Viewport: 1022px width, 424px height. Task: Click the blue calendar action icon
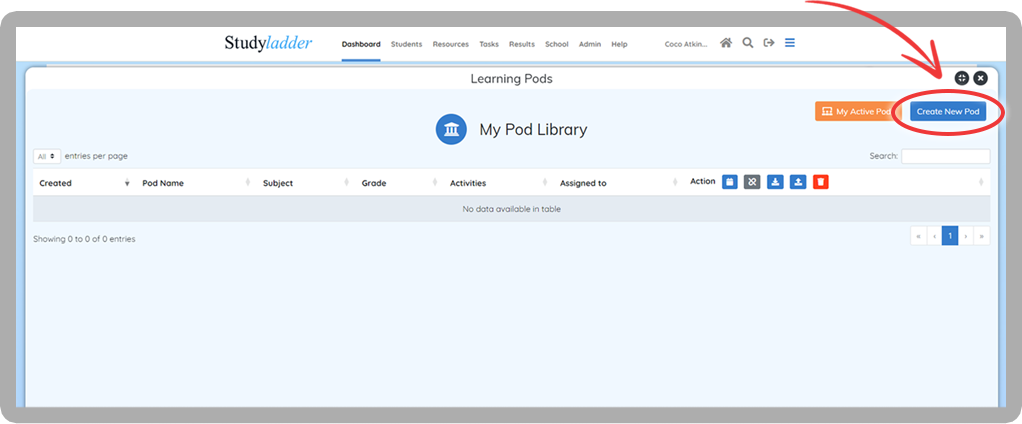tap(730, 182)
